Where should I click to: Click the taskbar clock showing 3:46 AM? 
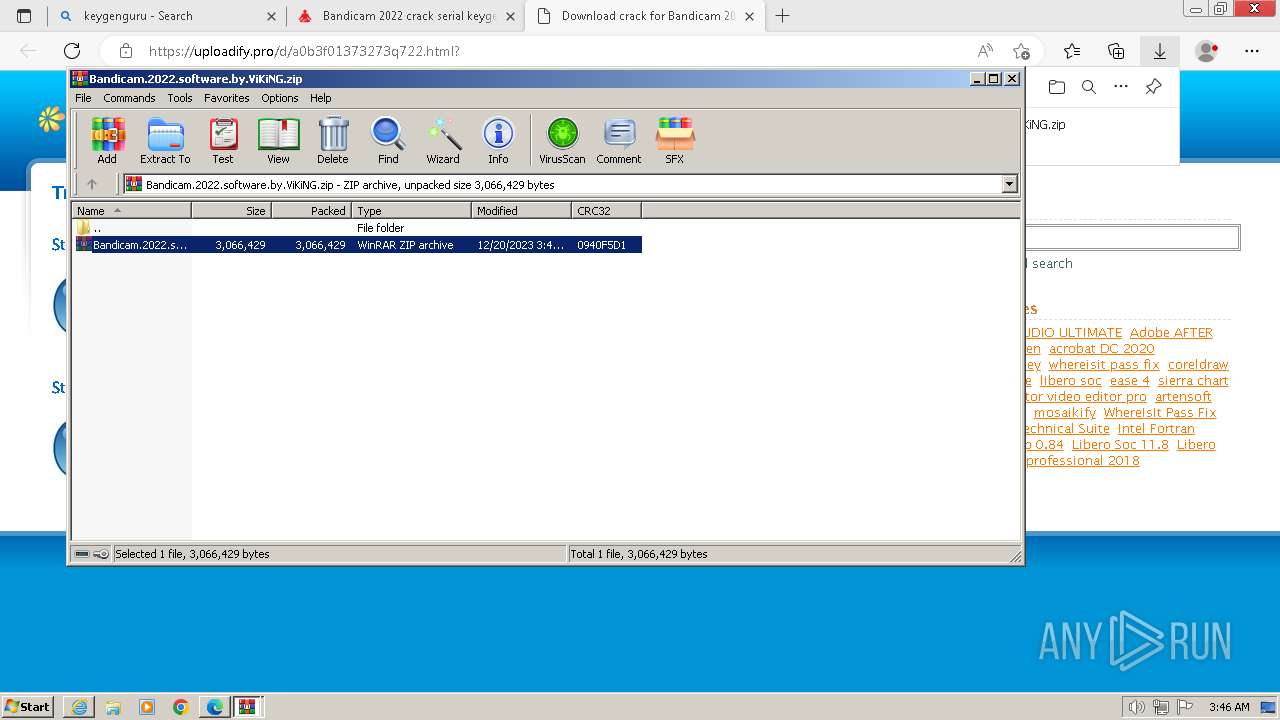tap(1229, 707)
